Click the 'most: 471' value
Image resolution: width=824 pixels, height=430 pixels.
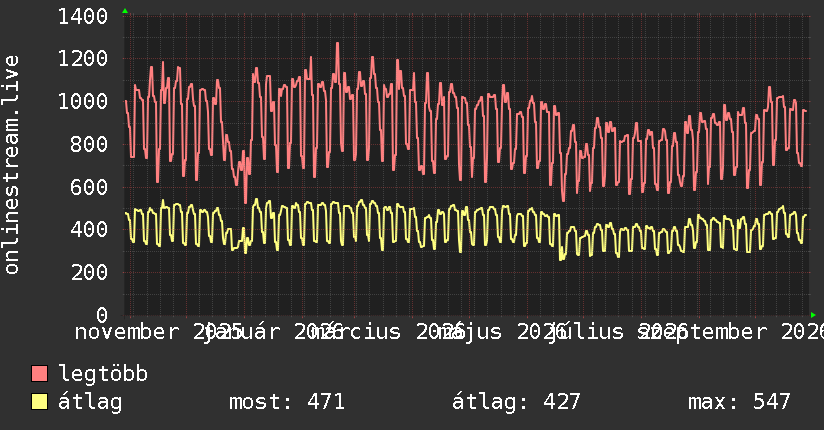click(x=287, y=402)
